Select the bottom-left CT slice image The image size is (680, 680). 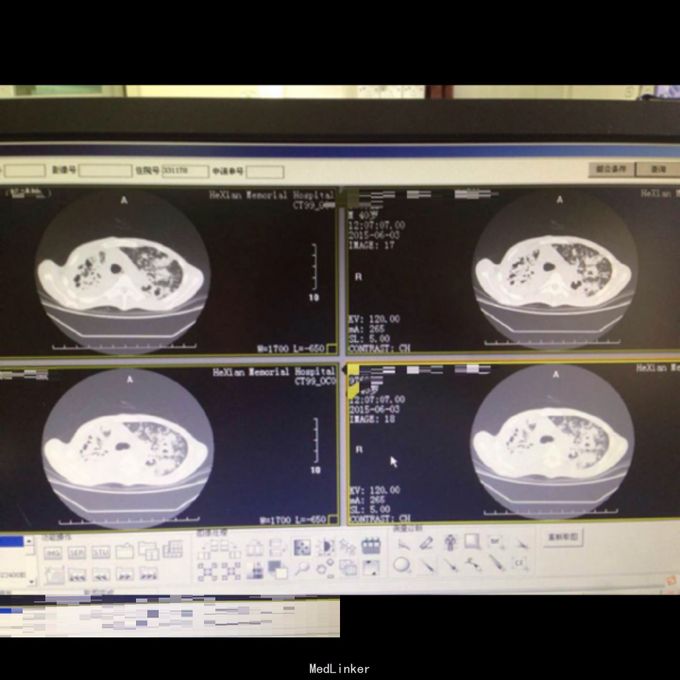coord(127,443)
